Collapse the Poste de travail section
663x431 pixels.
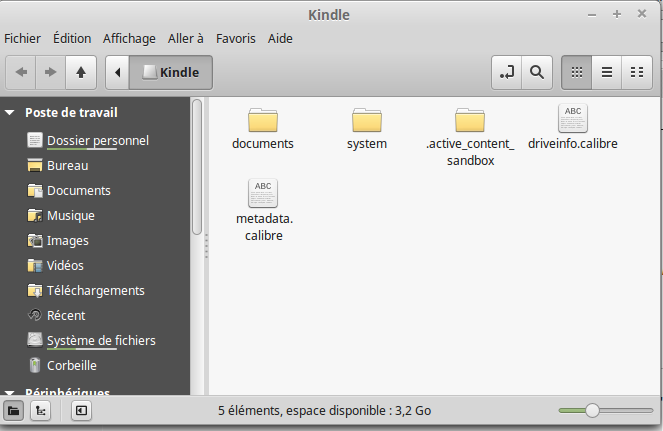[10, 113]
